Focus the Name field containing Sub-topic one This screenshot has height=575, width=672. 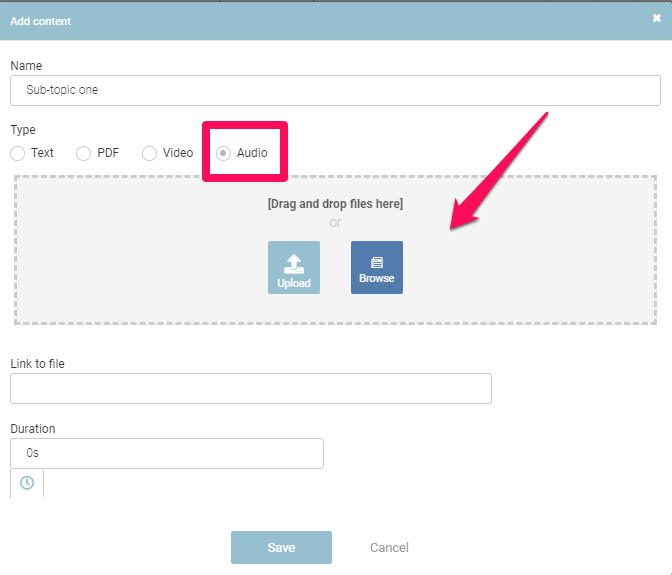[335, 90]
